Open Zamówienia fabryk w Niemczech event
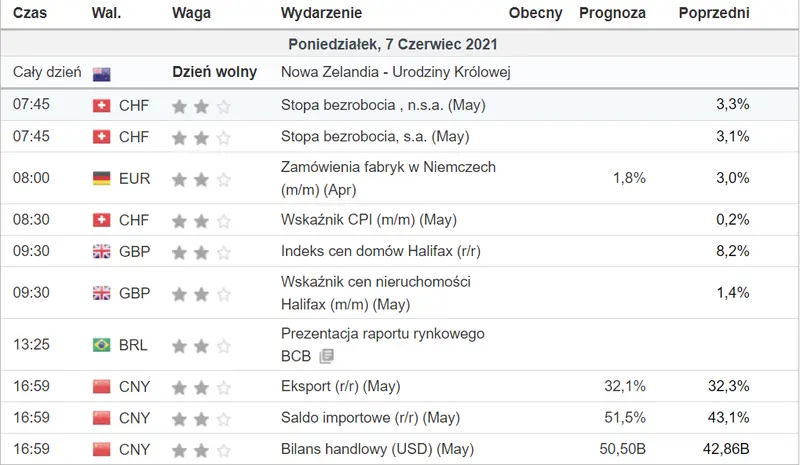The image size is (800, 465). (388, 178)
